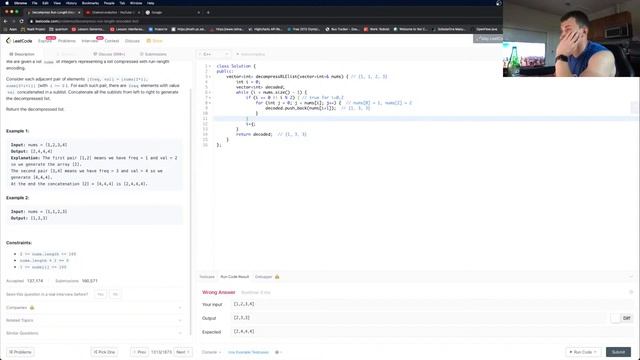The width and height of the screenshot is (640, 360).
Task: Close the LeetCode problem browser tab
Action: click(79, 13)
